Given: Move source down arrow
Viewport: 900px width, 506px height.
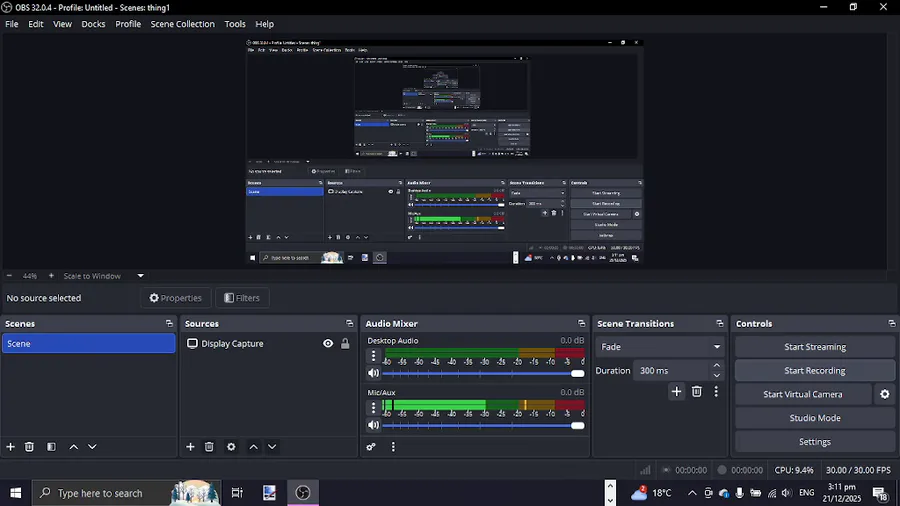Looking at the screenshot, I should [272, 446].
